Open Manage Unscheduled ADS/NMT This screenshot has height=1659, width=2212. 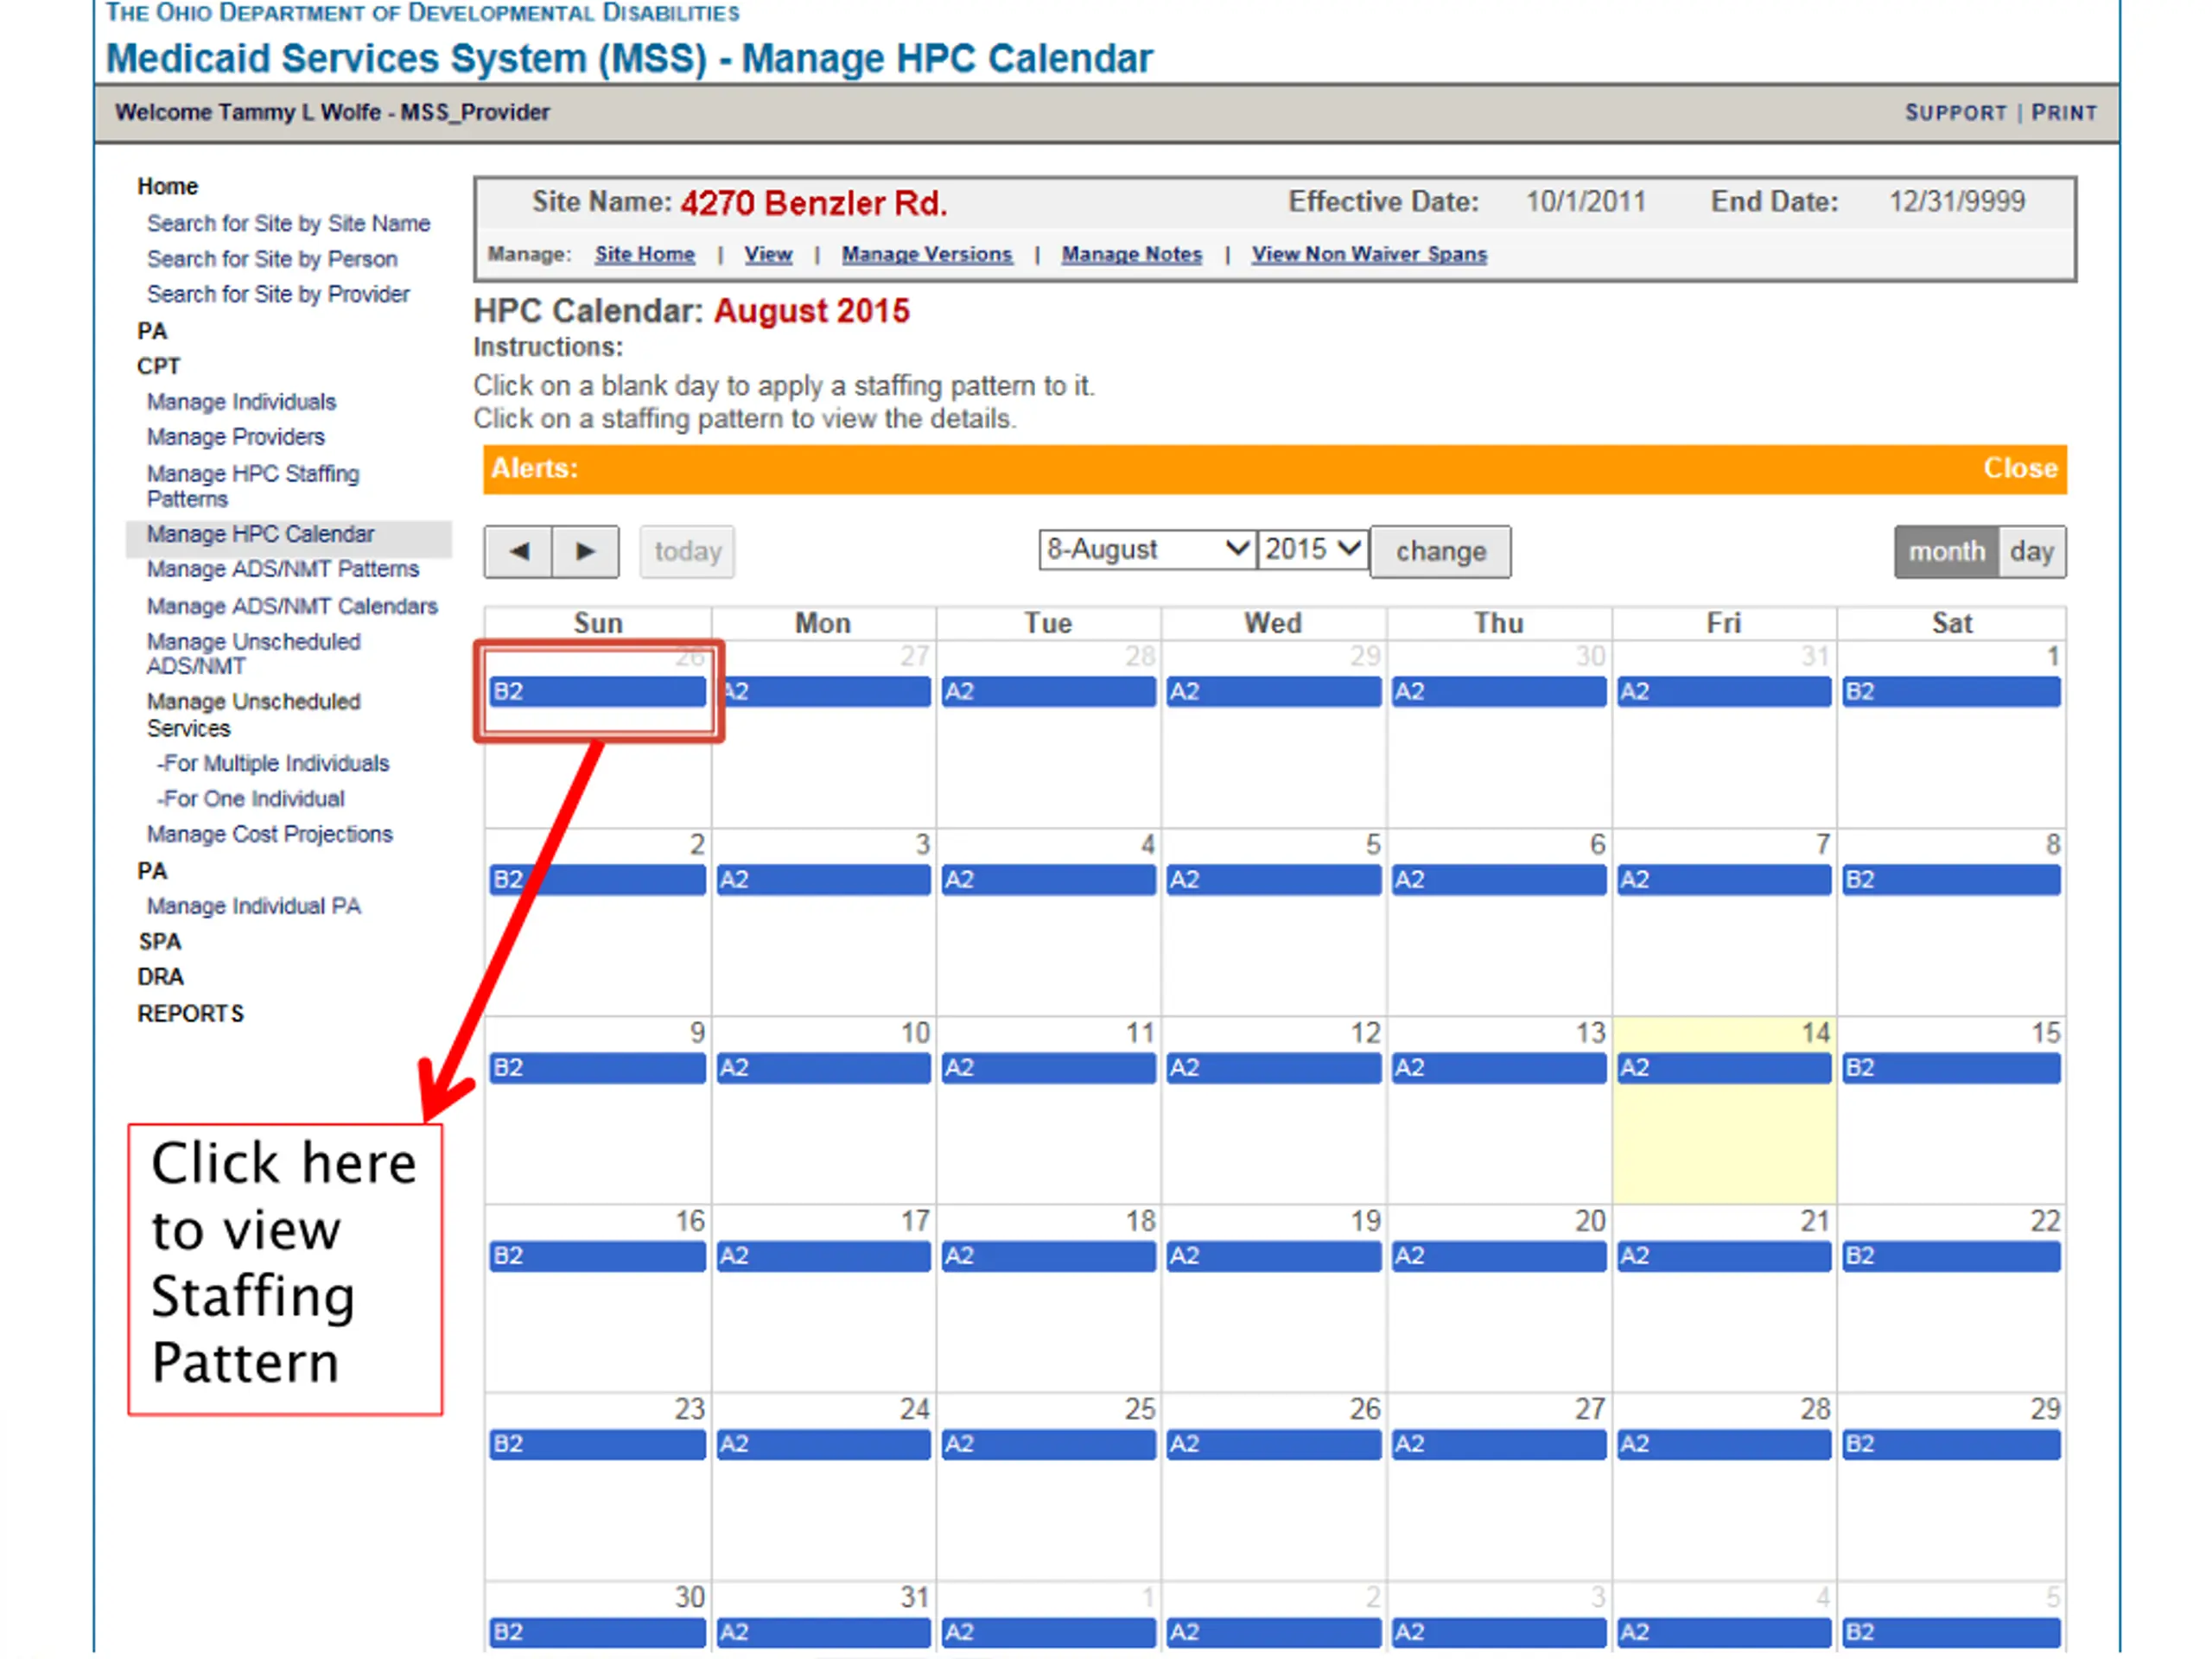(253, 654)
